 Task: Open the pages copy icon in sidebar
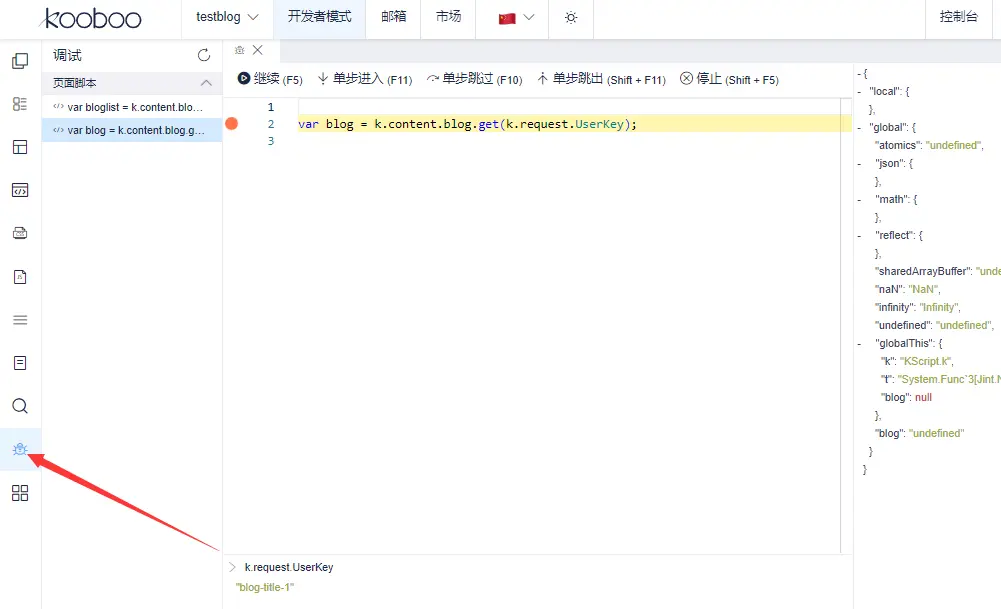tap(20, 61)
